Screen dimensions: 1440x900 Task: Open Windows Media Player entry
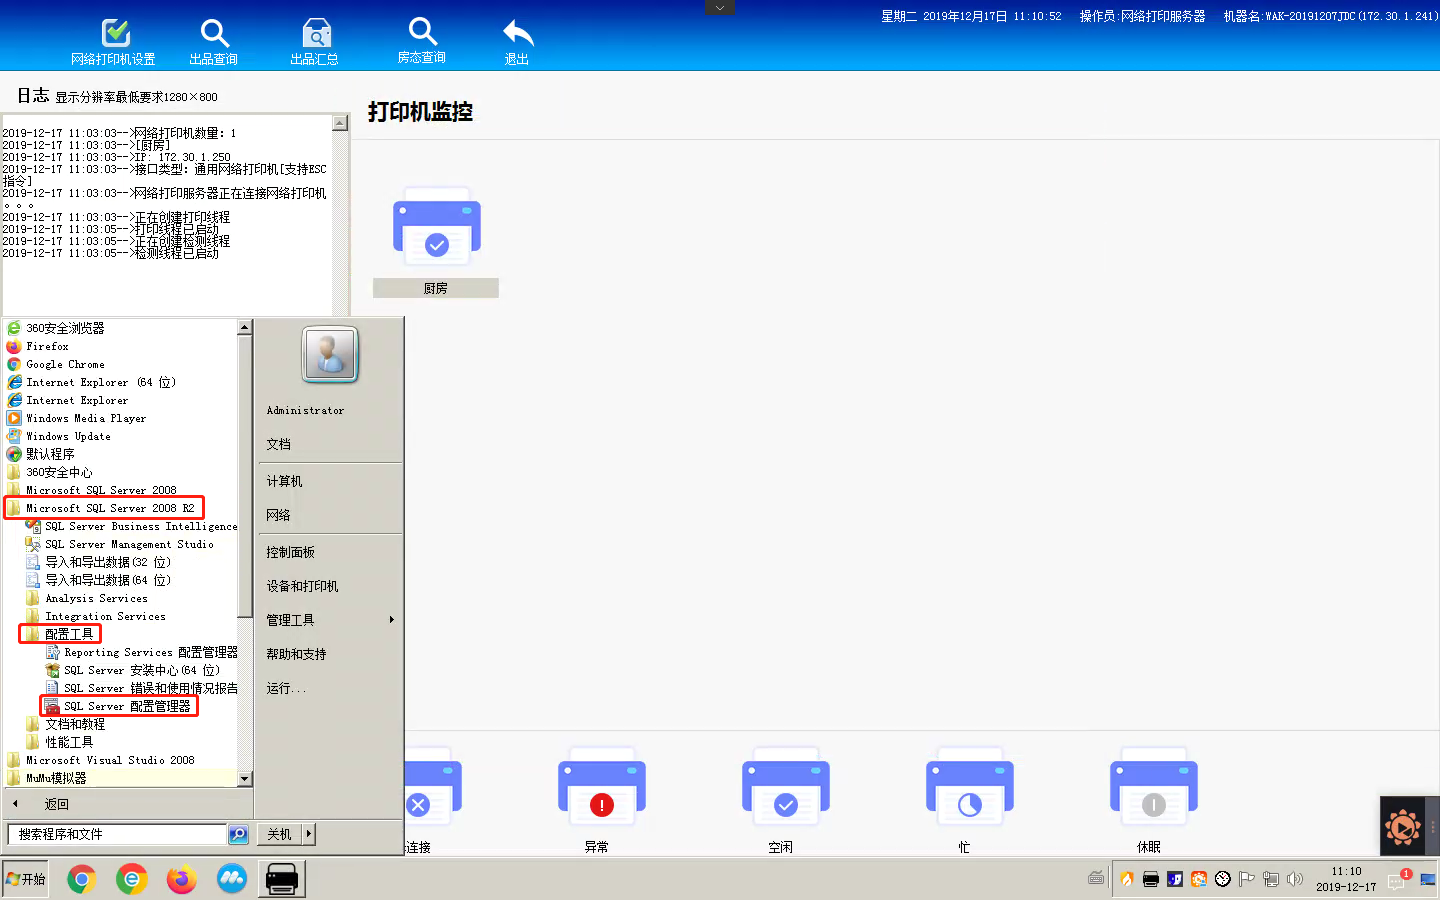pyautogui.click(x=86, y=418)
